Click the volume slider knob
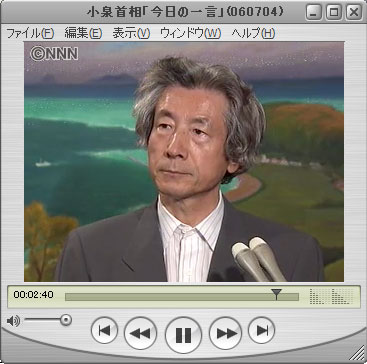This screenshot has height=364, width=367. [66, 320]
